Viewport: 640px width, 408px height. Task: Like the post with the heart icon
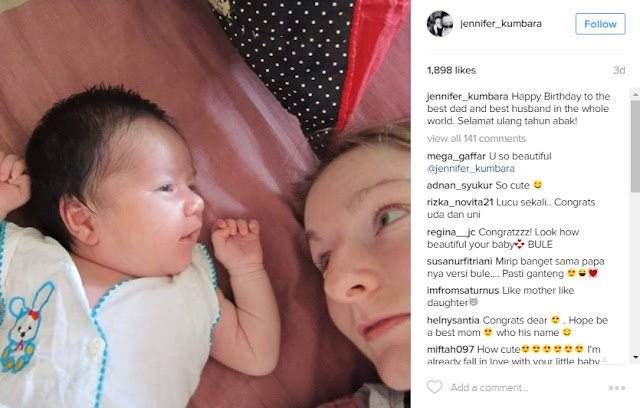pos(434,387)
